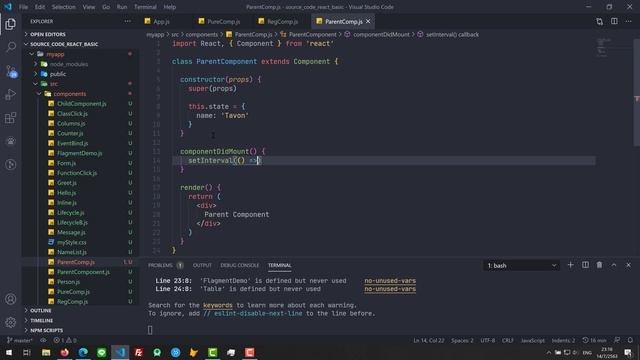This screenshot has height=360, width=640.
Task: Change JavaScript language mode
Action: click(x=532, y=340)
